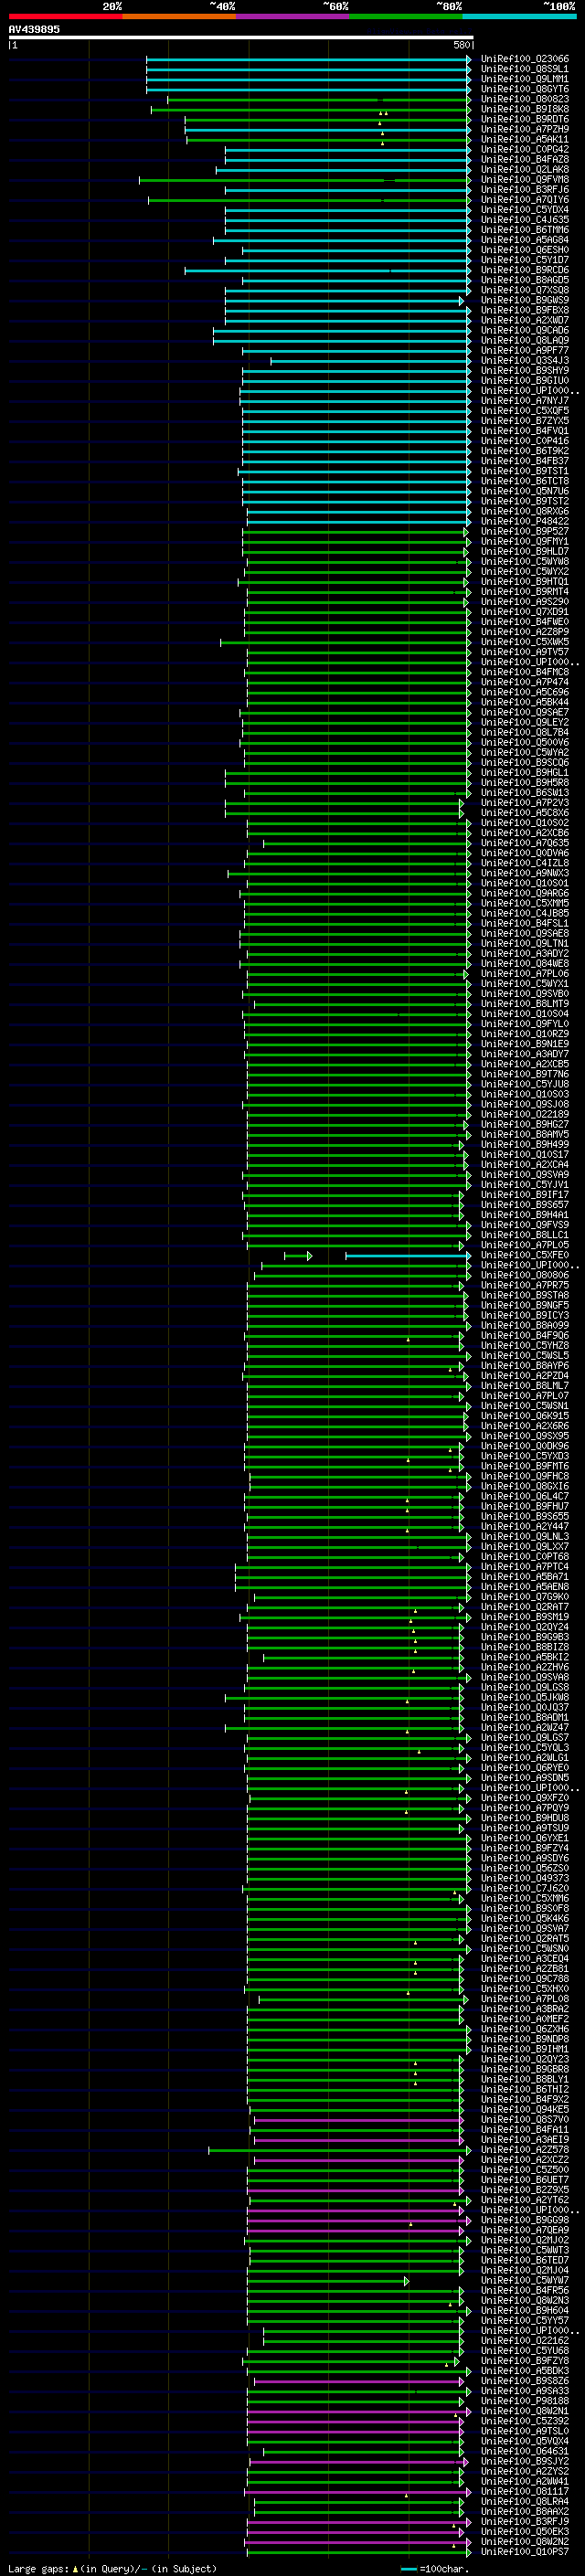Choose hit UniRef100_C4J635

pos(524,220)
